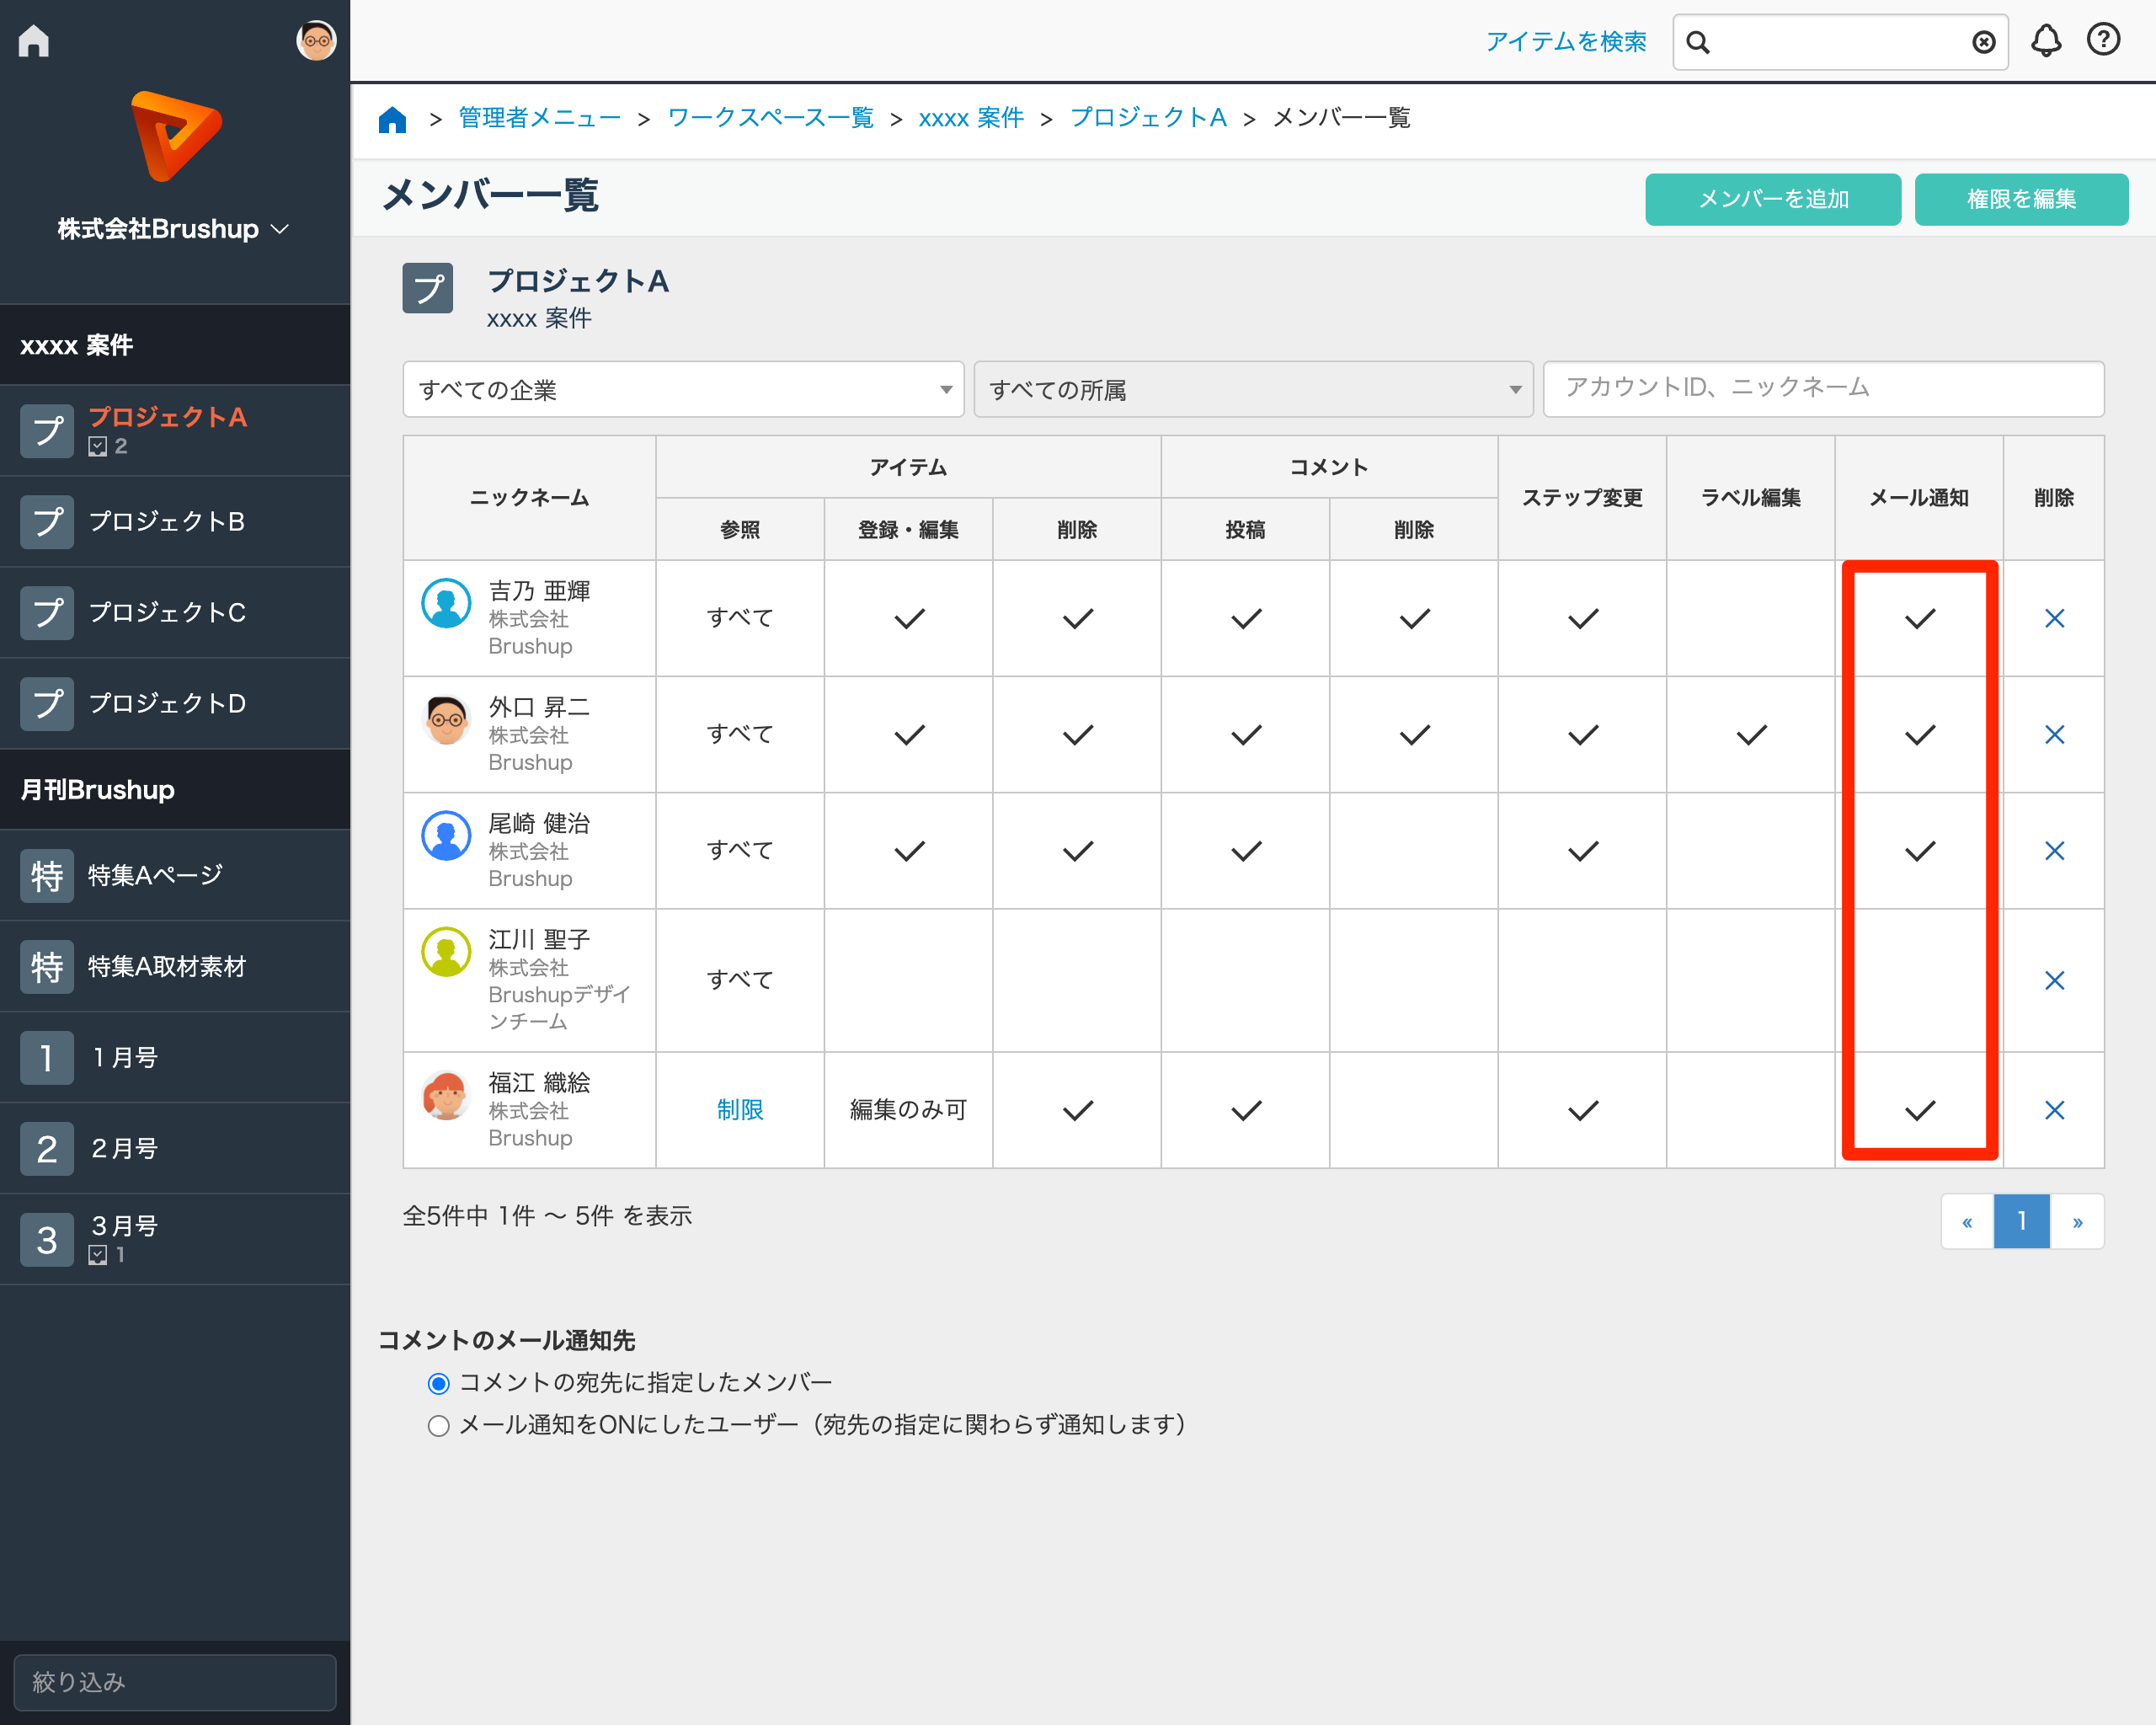Open the すべての企業 filter dropdown
This screenshot has height=1725, width=2156.
click(x=683, y=389)
